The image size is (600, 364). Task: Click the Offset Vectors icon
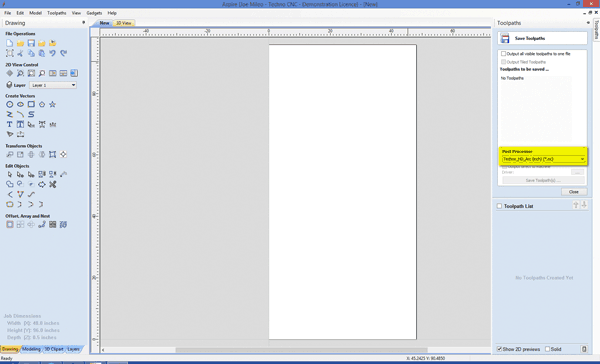pos(10,225)
